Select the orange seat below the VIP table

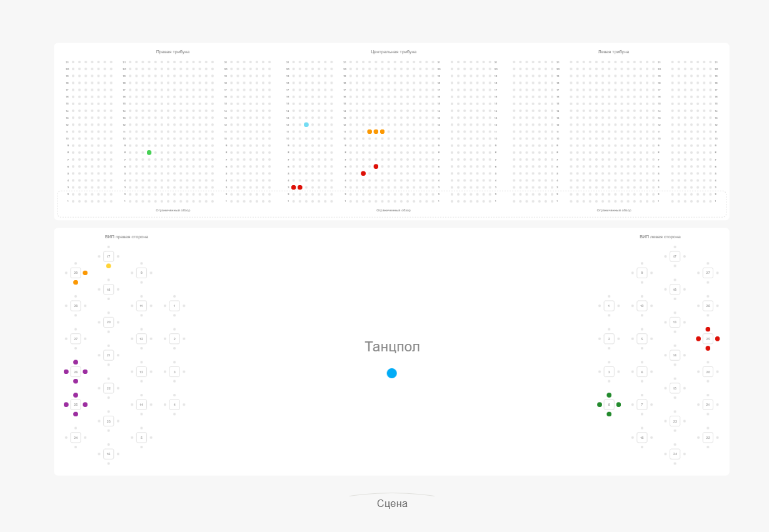tap(75, 282)
